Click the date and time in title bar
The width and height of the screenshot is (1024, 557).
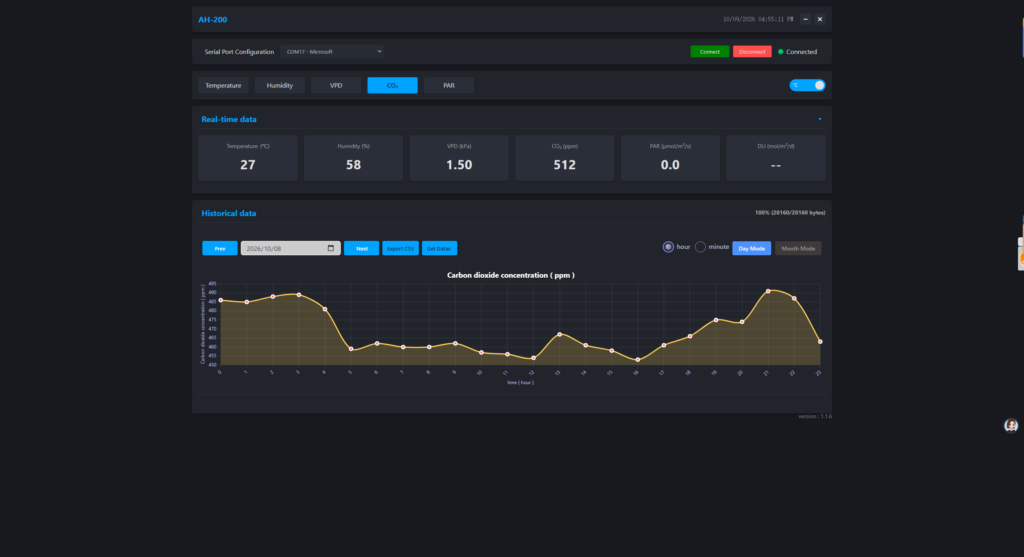758,20
